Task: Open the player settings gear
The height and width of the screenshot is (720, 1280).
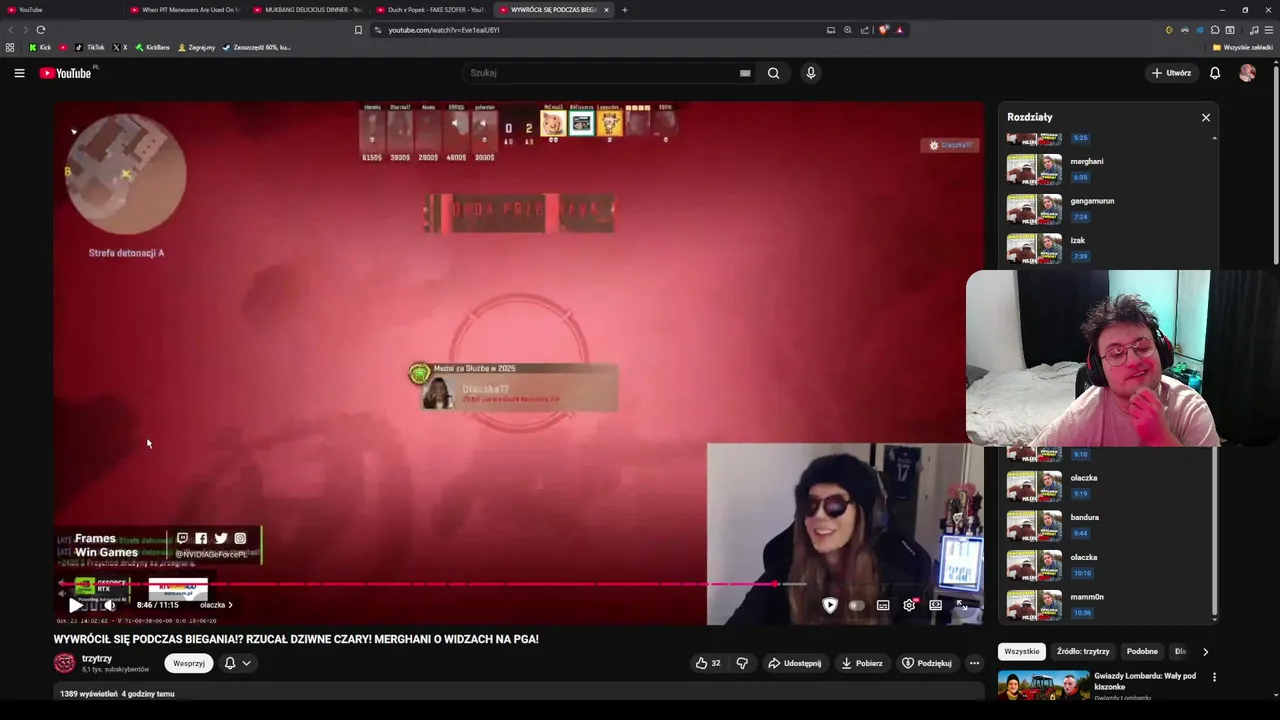Action: pos(909,605)
